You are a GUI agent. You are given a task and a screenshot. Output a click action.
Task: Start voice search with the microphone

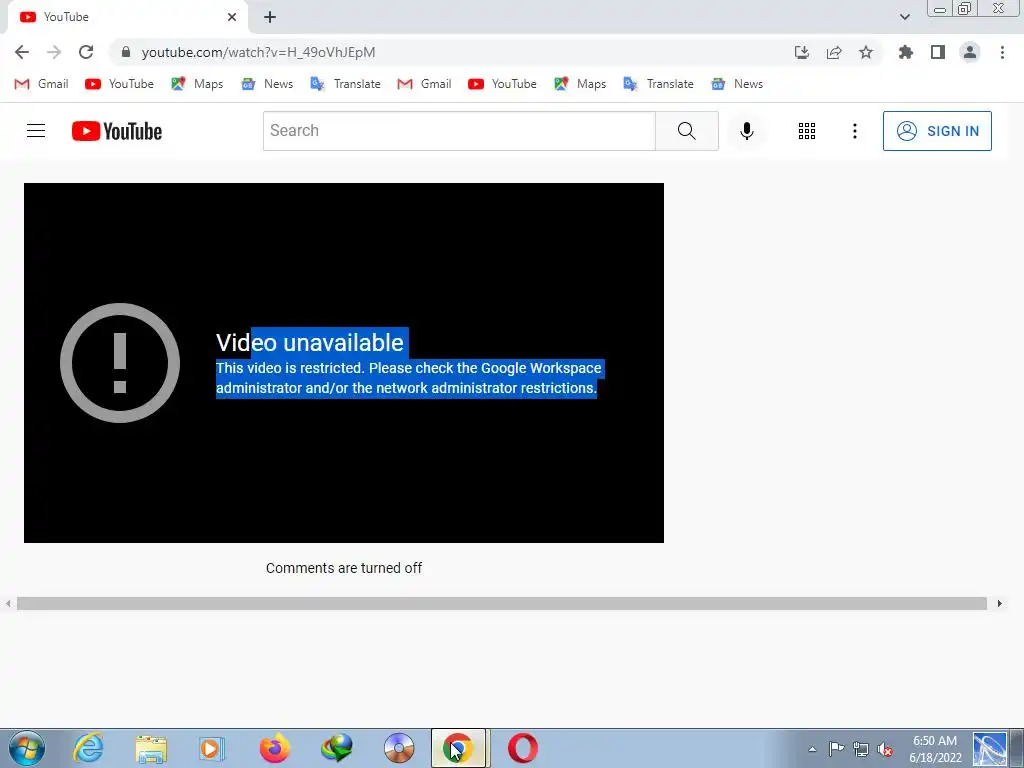[746, 131]
